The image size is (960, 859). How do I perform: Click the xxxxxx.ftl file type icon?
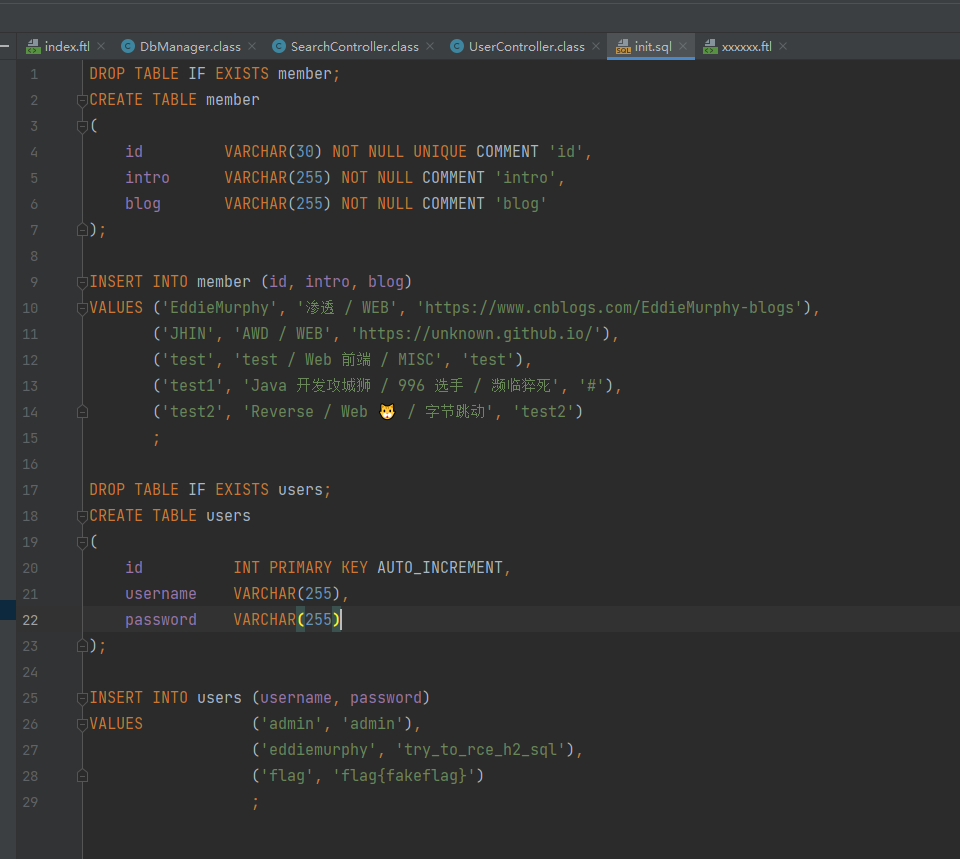710,47
